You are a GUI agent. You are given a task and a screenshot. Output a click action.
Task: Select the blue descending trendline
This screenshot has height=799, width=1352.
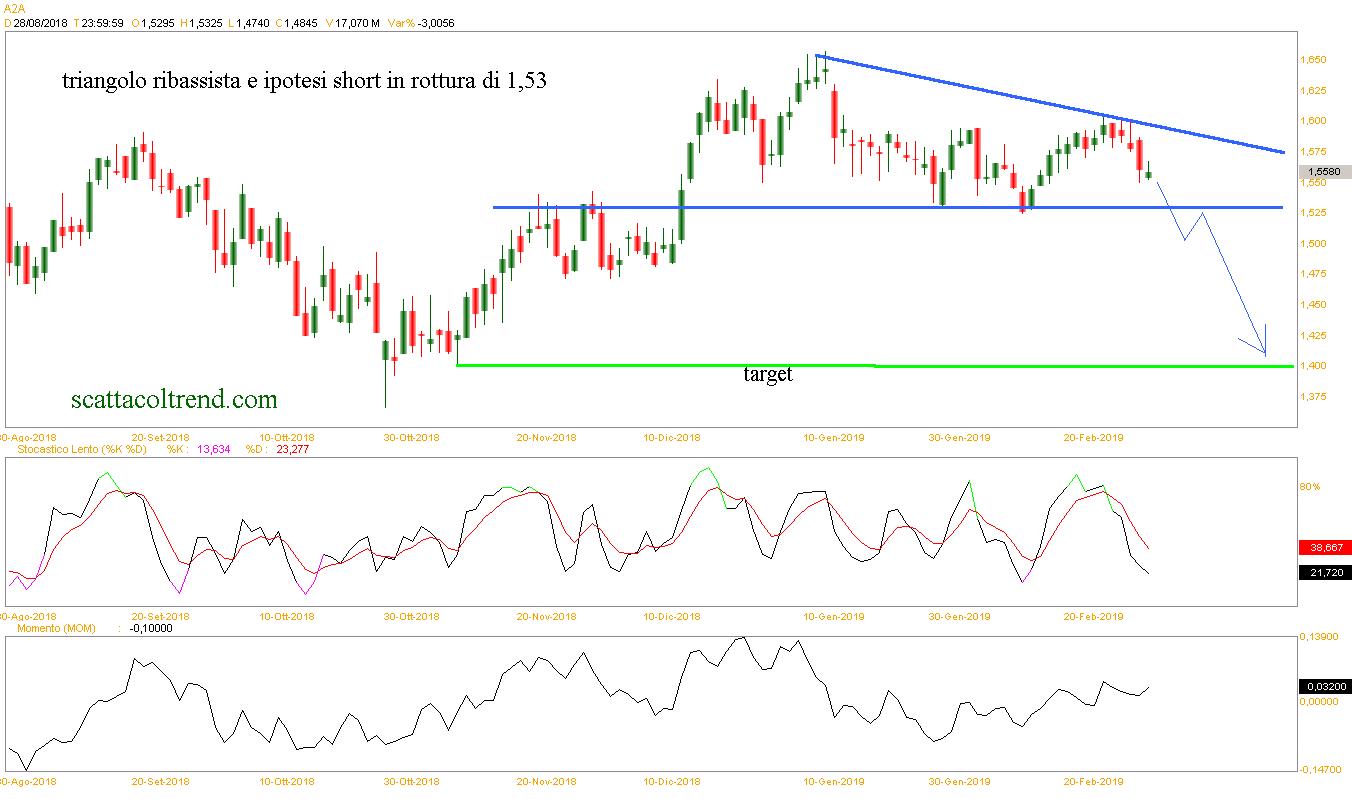pos(1050,103)
